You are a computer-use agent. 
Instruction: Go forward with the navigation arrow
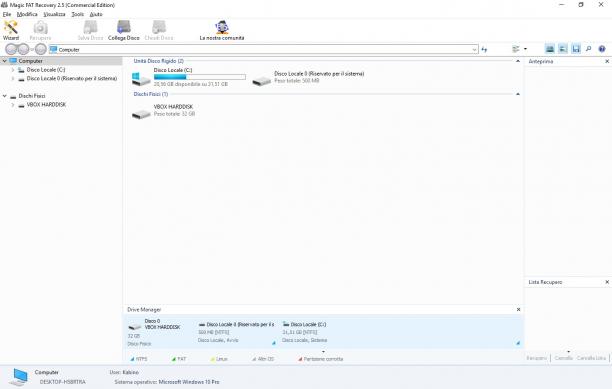(23, 49)
